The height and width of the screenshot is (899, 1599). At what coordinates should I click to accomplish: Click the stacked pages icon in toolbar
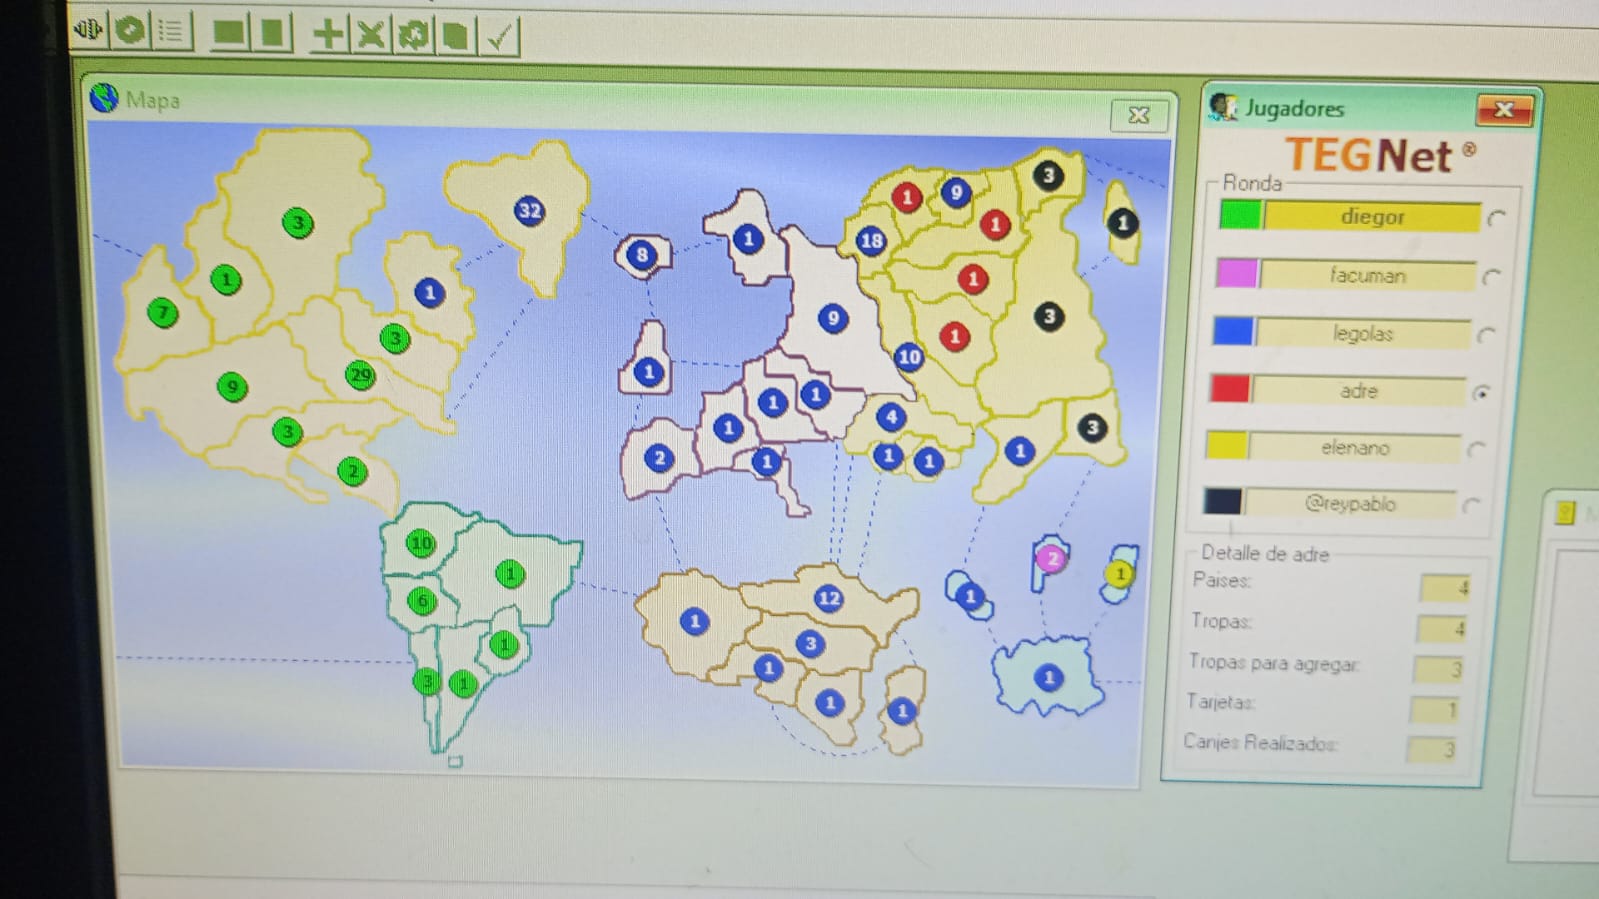pos(455,37)
